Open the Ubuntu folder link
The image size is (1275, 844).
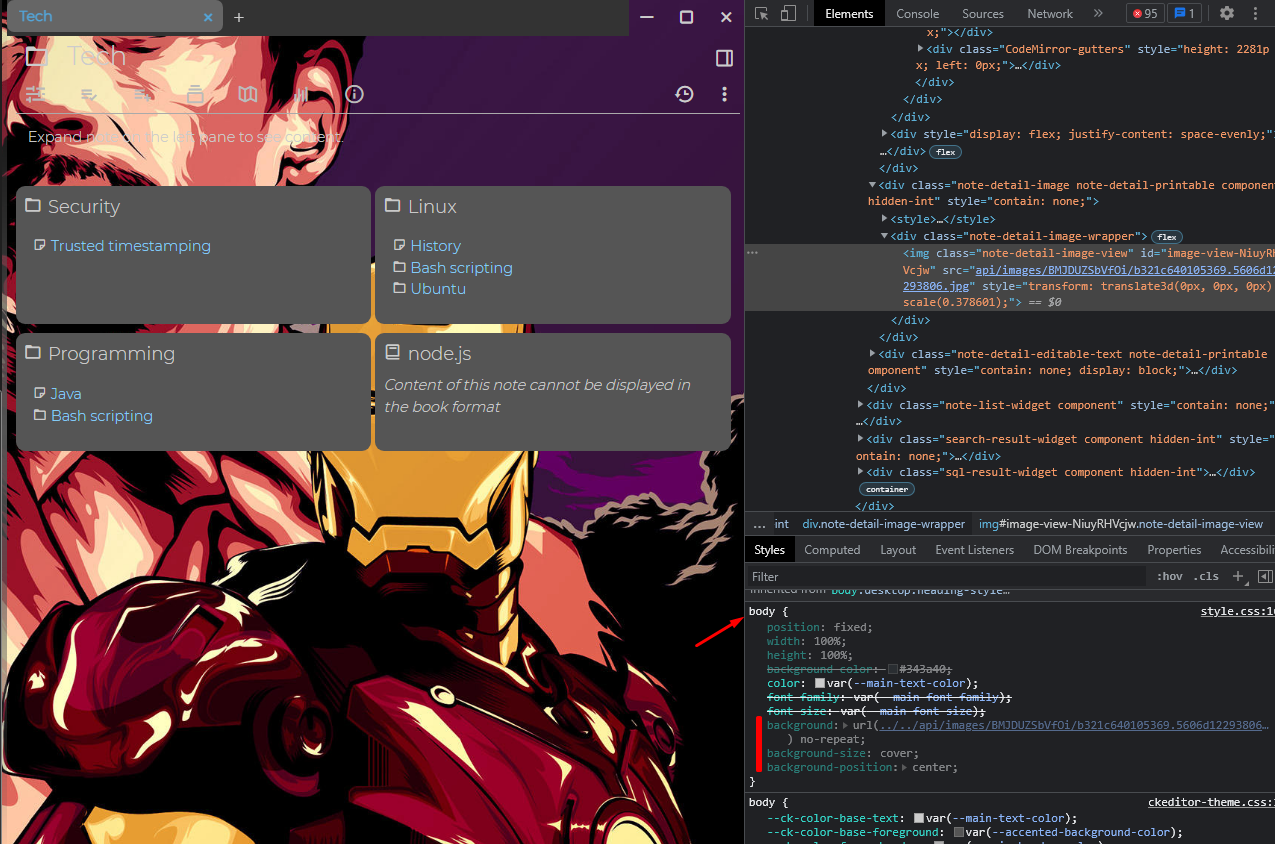(x=438, y=289)
